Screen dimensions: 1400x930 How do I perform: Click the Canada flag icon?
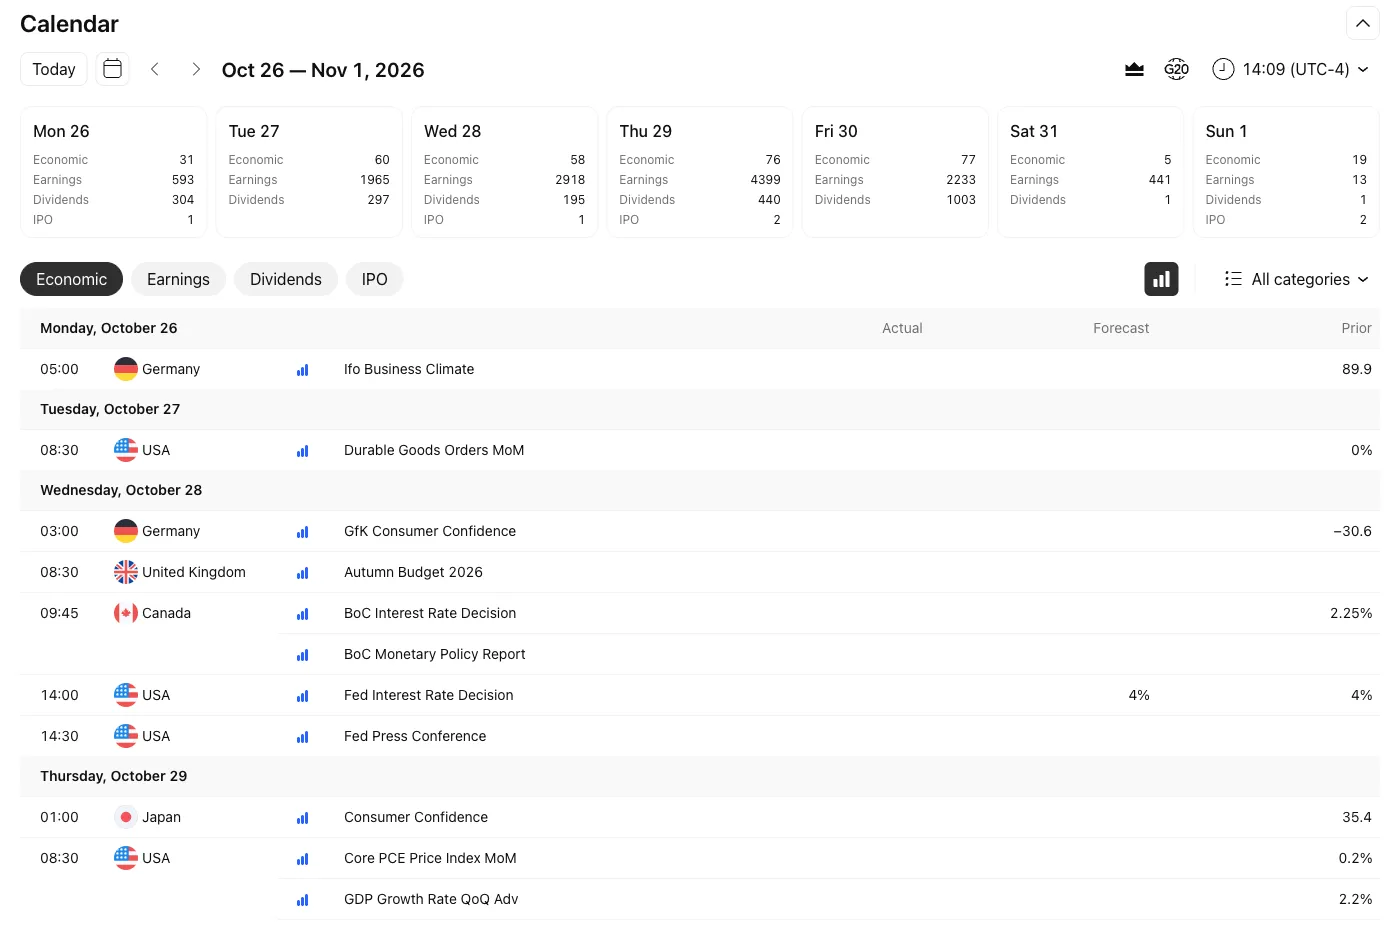(126, 613)
